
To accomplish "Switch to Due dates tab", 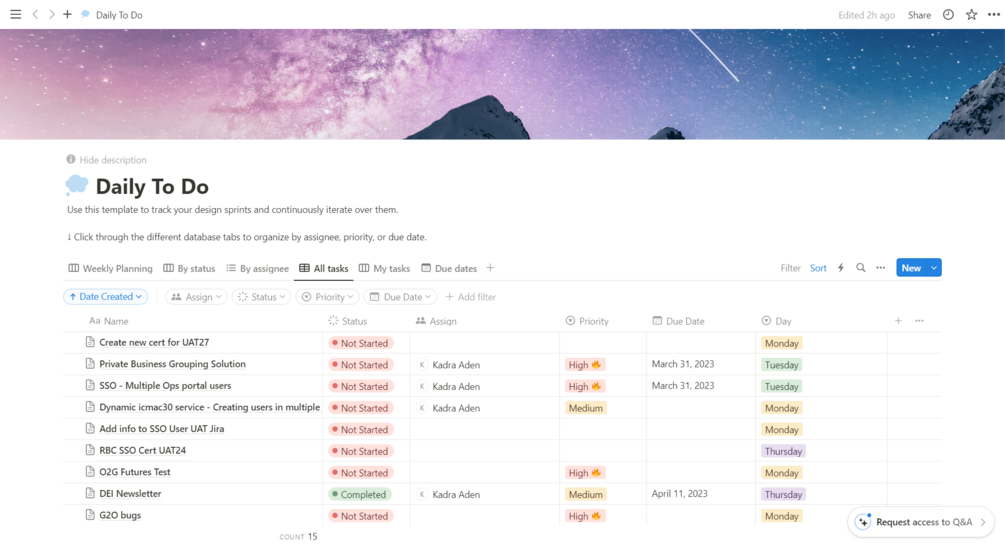I will pos(449,269).
